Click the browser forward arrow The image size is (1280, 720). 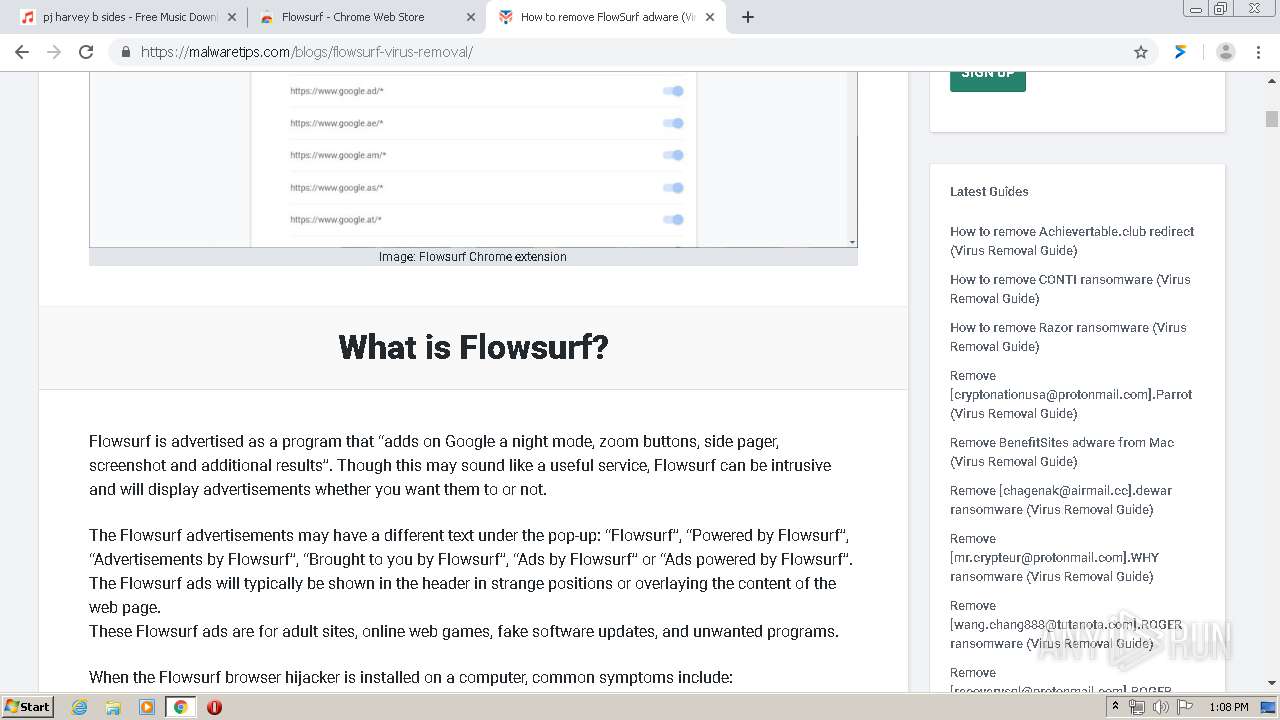pyautogui.click(x=54, y=52)
